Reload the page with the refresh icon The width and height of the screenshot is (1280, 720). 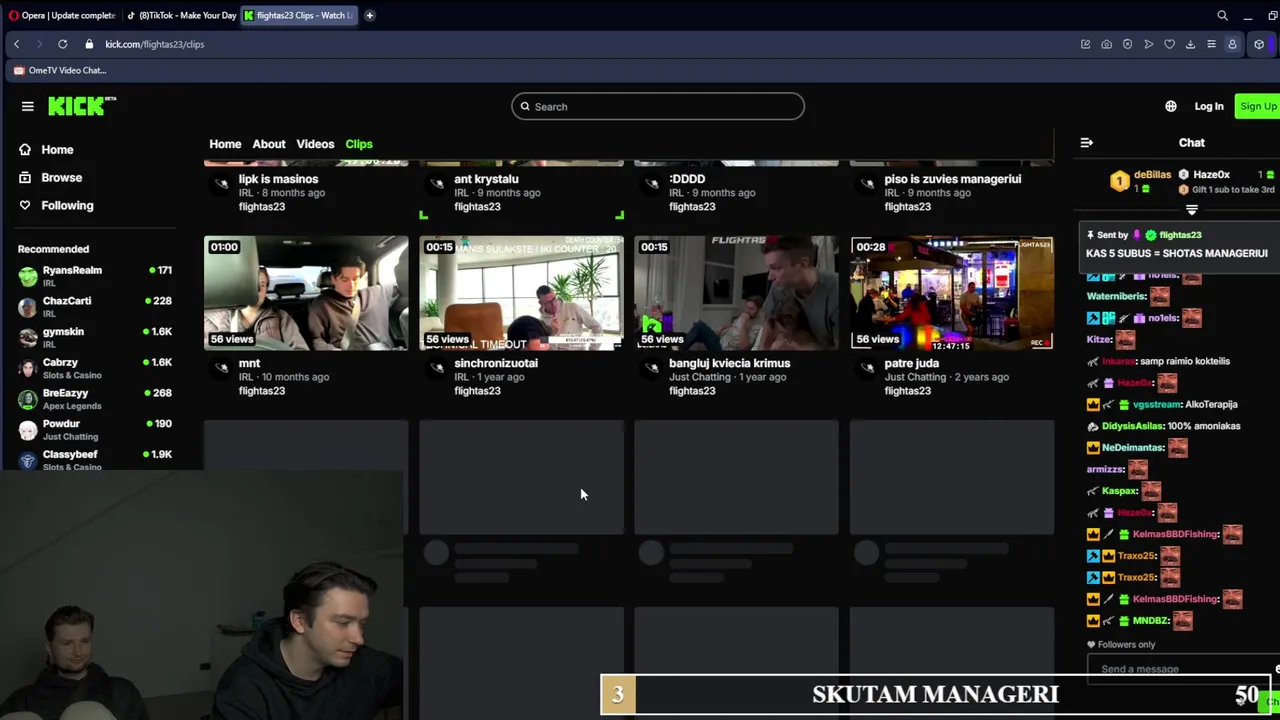pos(62,44)
